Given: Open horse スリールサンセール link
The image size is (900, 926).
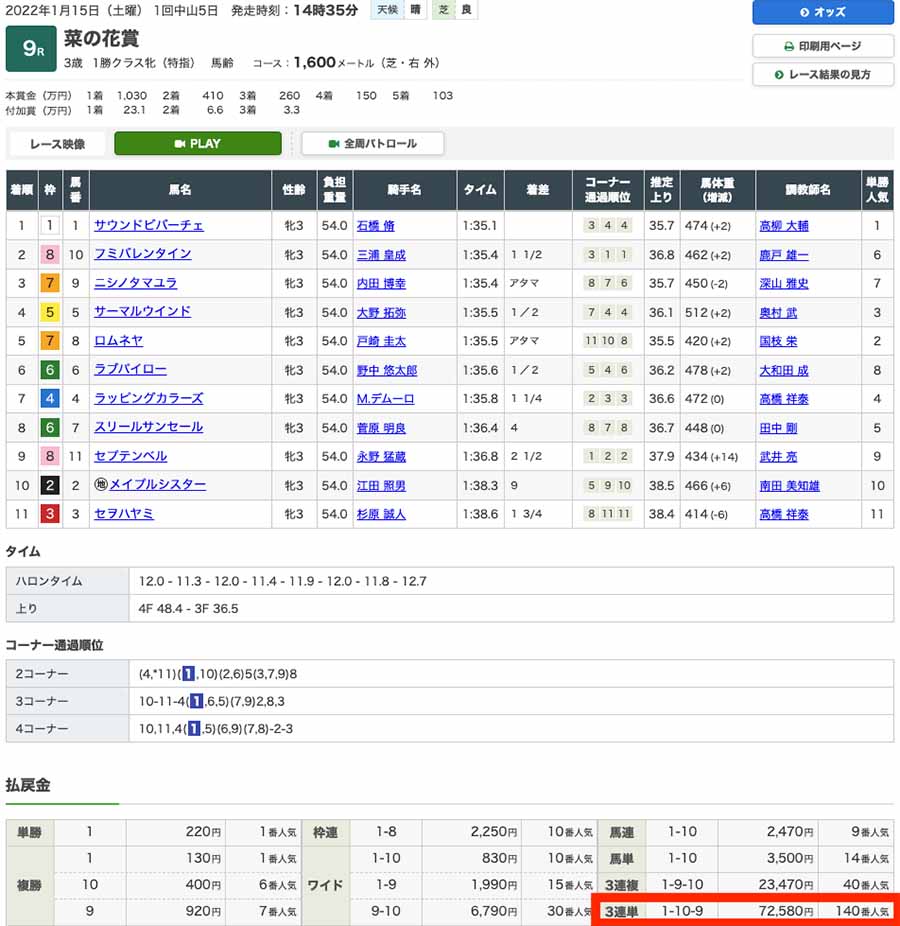Looking at the screenshot, I should pyautogui.click(x=149, y=427).
